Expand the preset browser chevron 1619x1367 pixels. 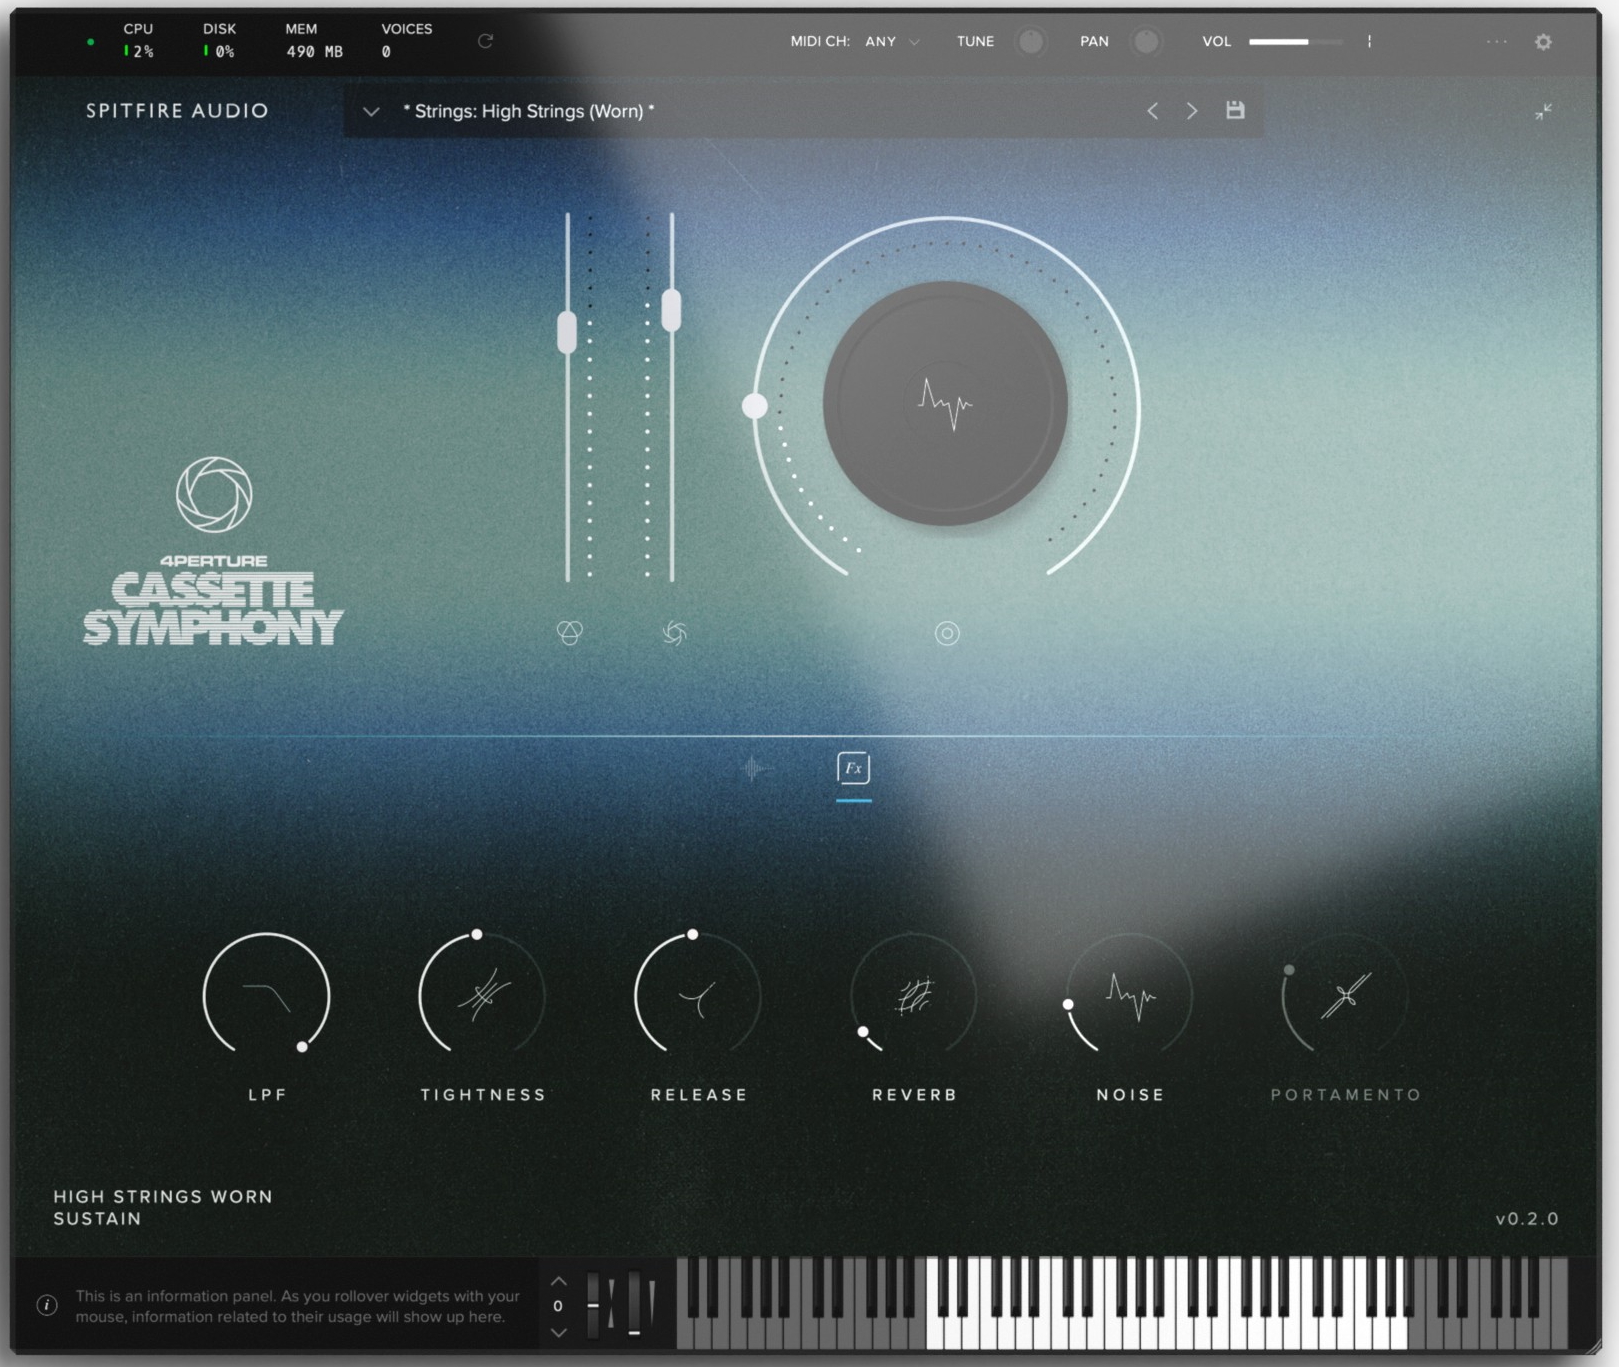tap(371, 111)
